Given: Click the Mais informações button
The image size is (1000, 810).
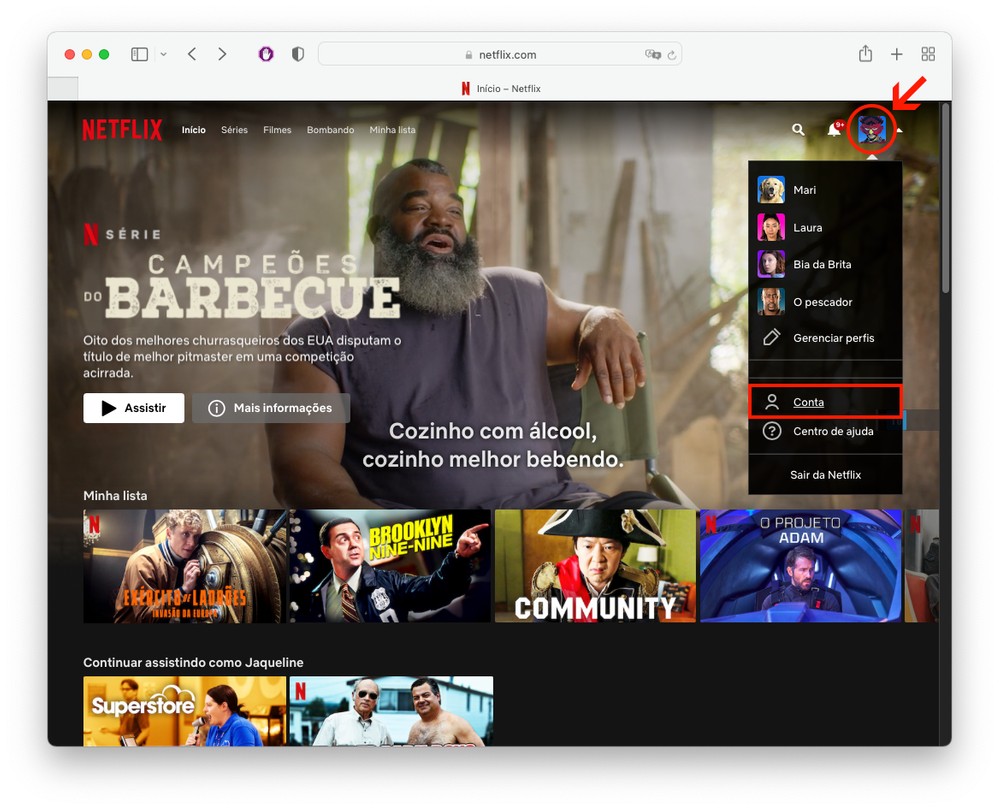Looking at the screenshot, I should point(270,408).
